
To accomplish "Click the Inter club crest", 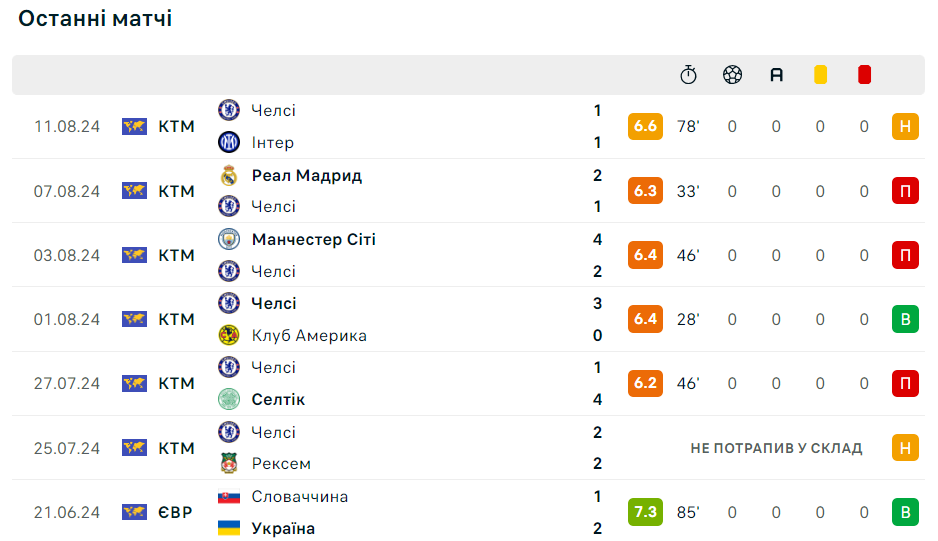I will pos(229,142).
